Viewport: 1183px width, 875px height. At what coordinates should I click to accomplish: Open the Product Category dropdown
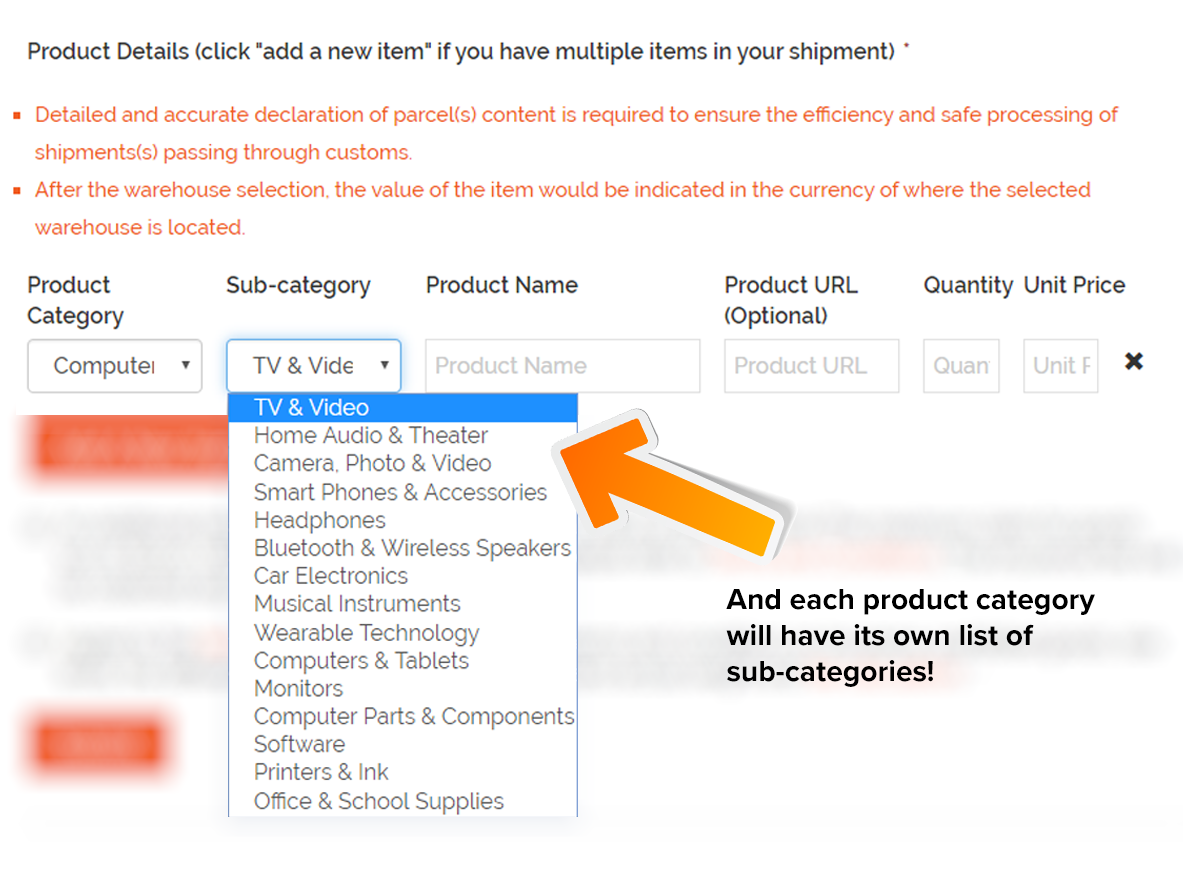point(115,366)
